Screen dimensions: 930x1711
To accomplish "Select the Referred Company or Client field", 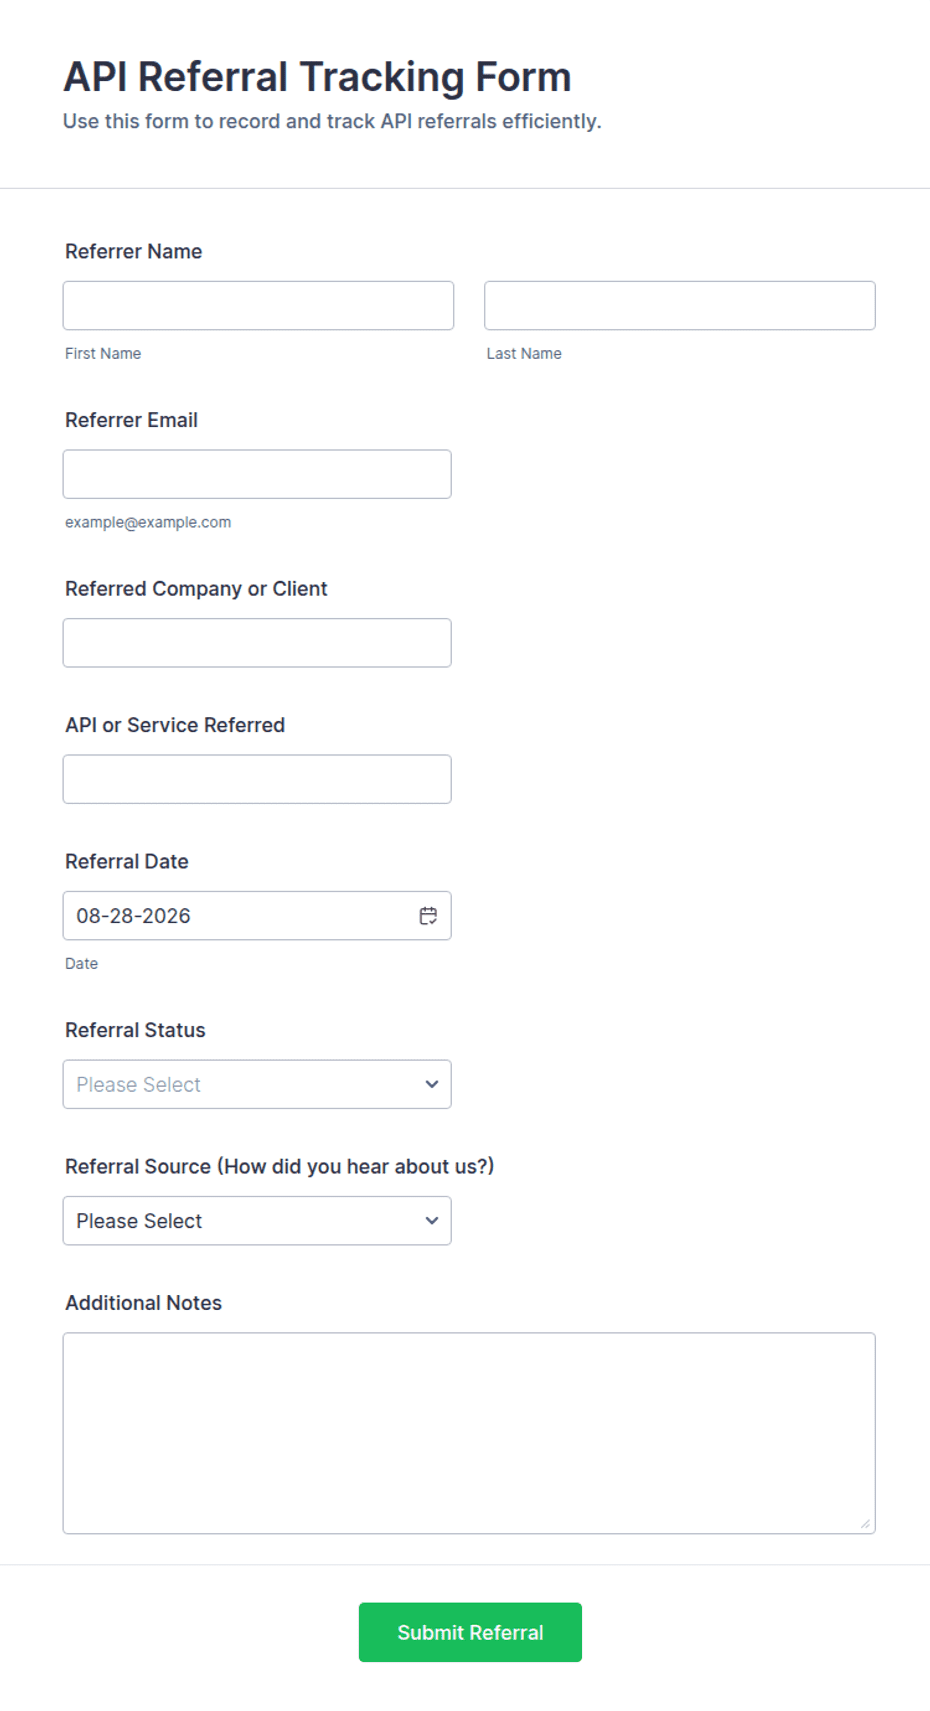I will 257,643.
